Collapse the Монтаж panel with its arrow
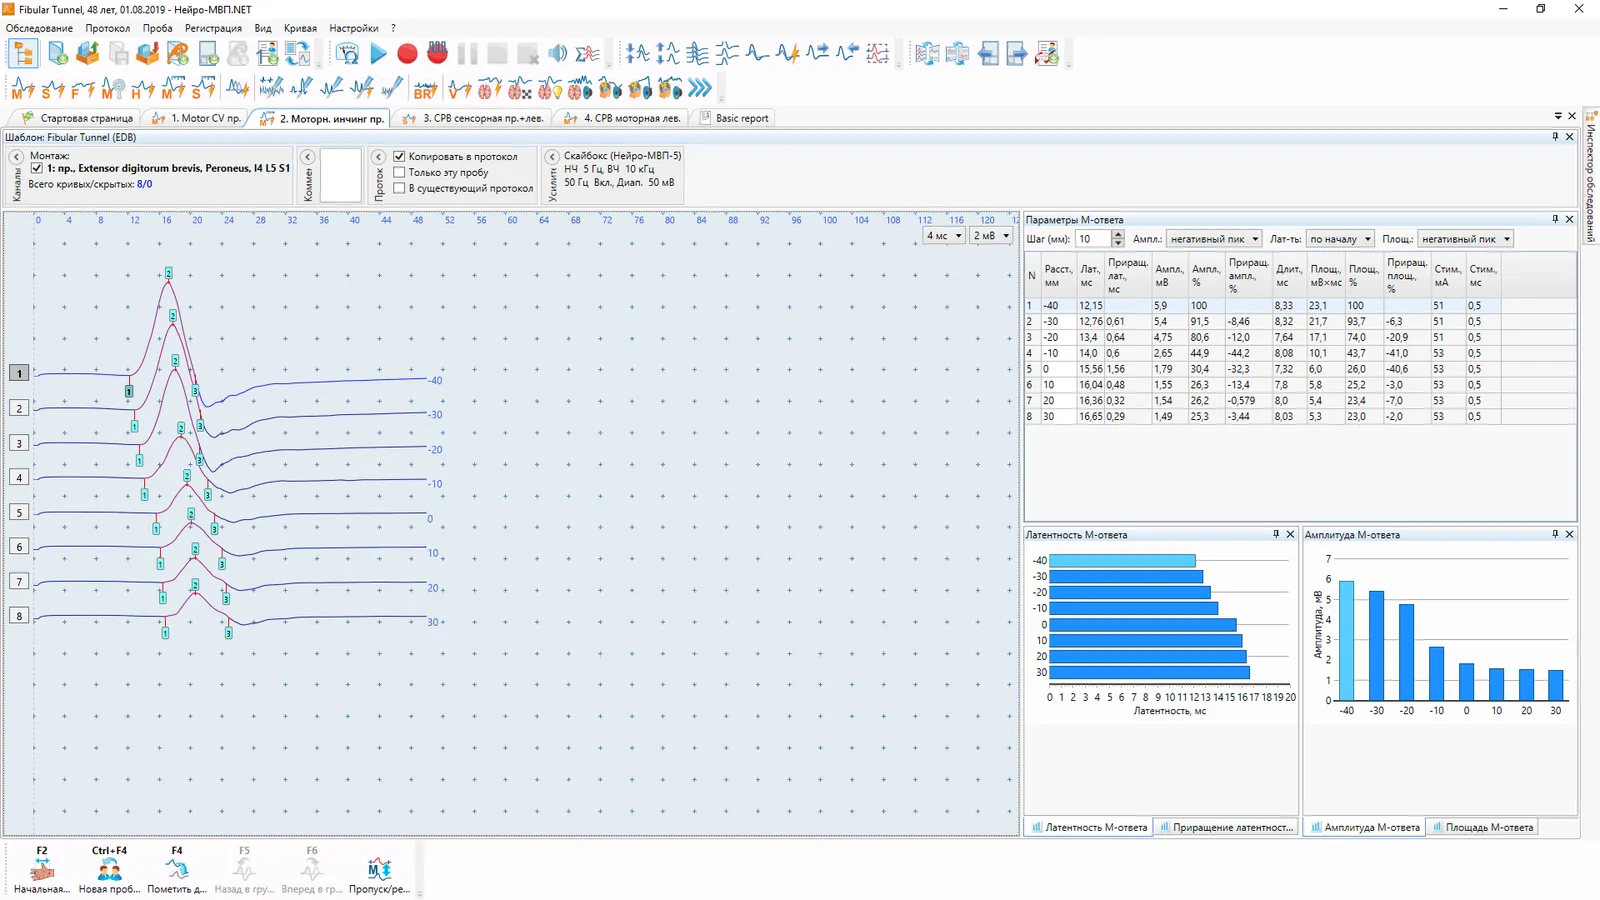This screenshot has width=1600, height=900. pyautogui.click(x=16, y=157)
